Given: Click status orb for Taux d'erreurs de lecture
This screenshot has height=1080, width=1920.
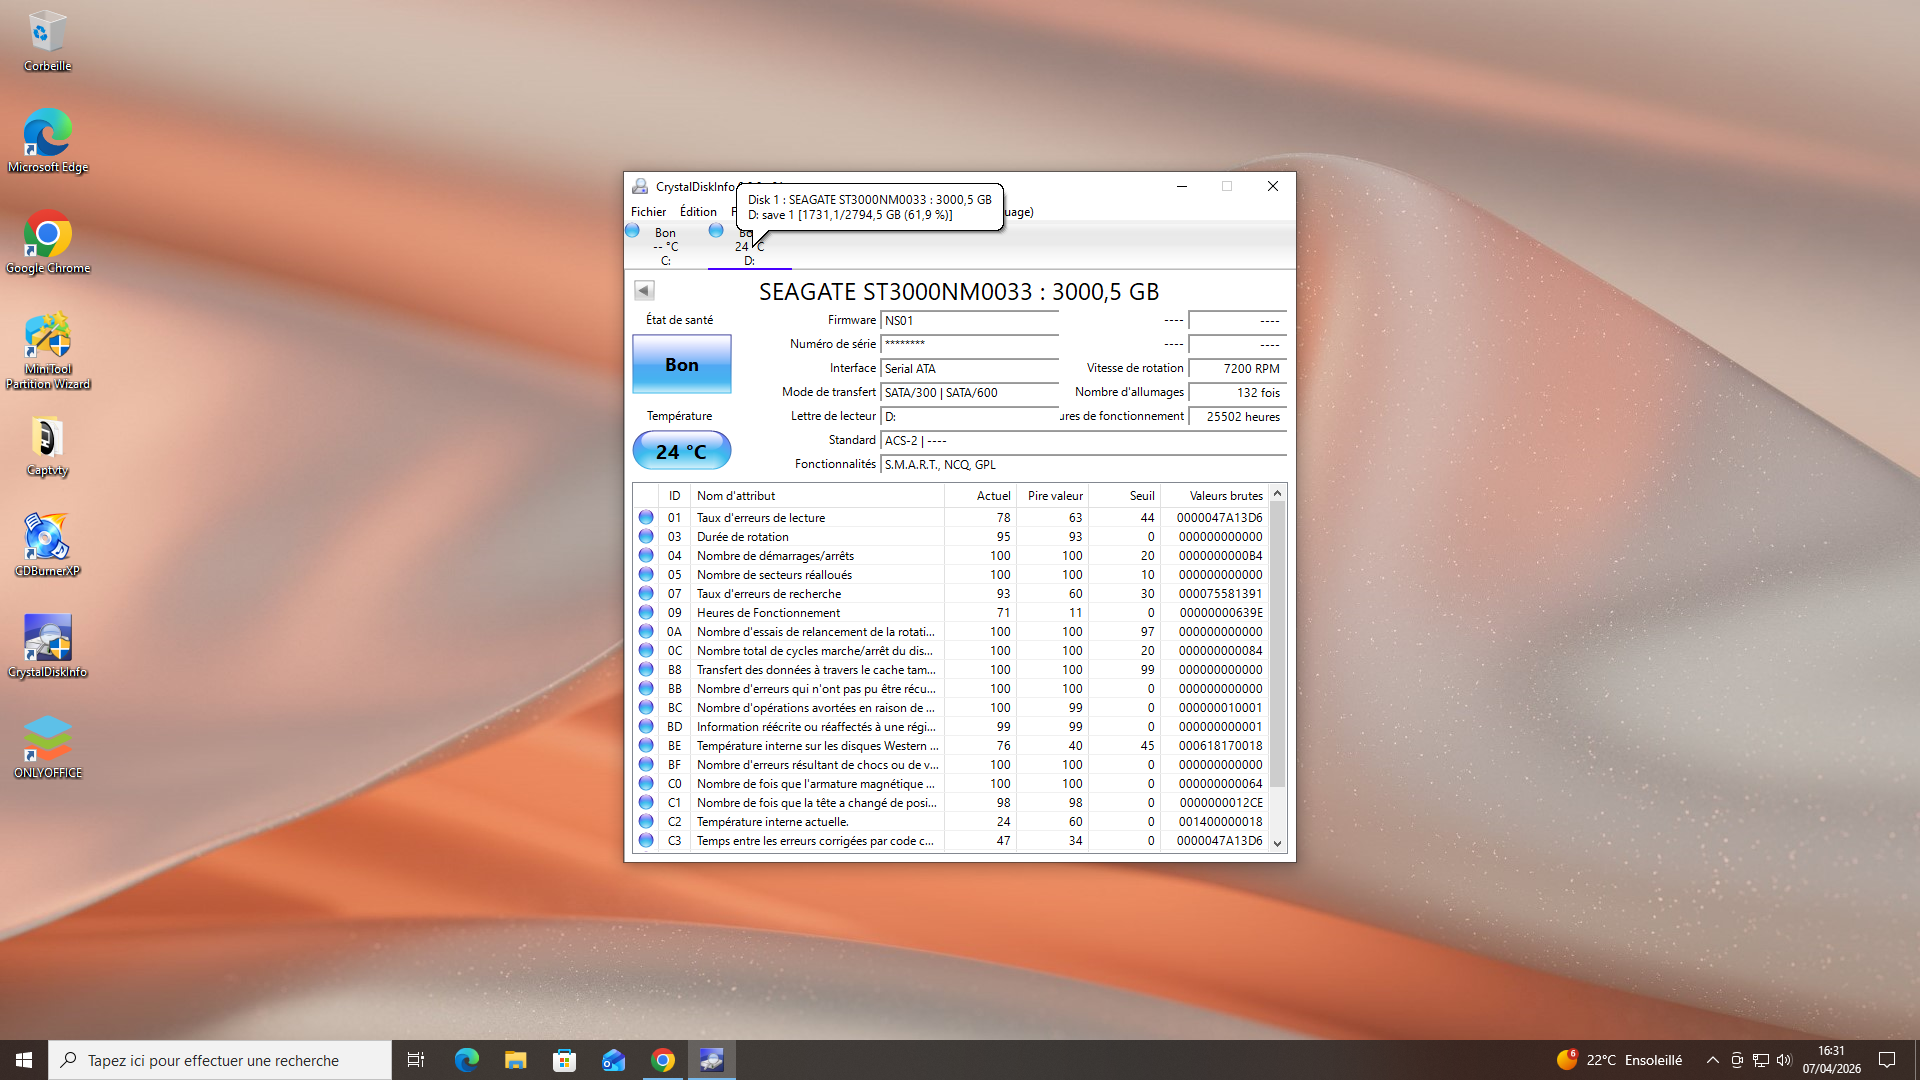Looking at the screenshot, I should coord(646,518).
